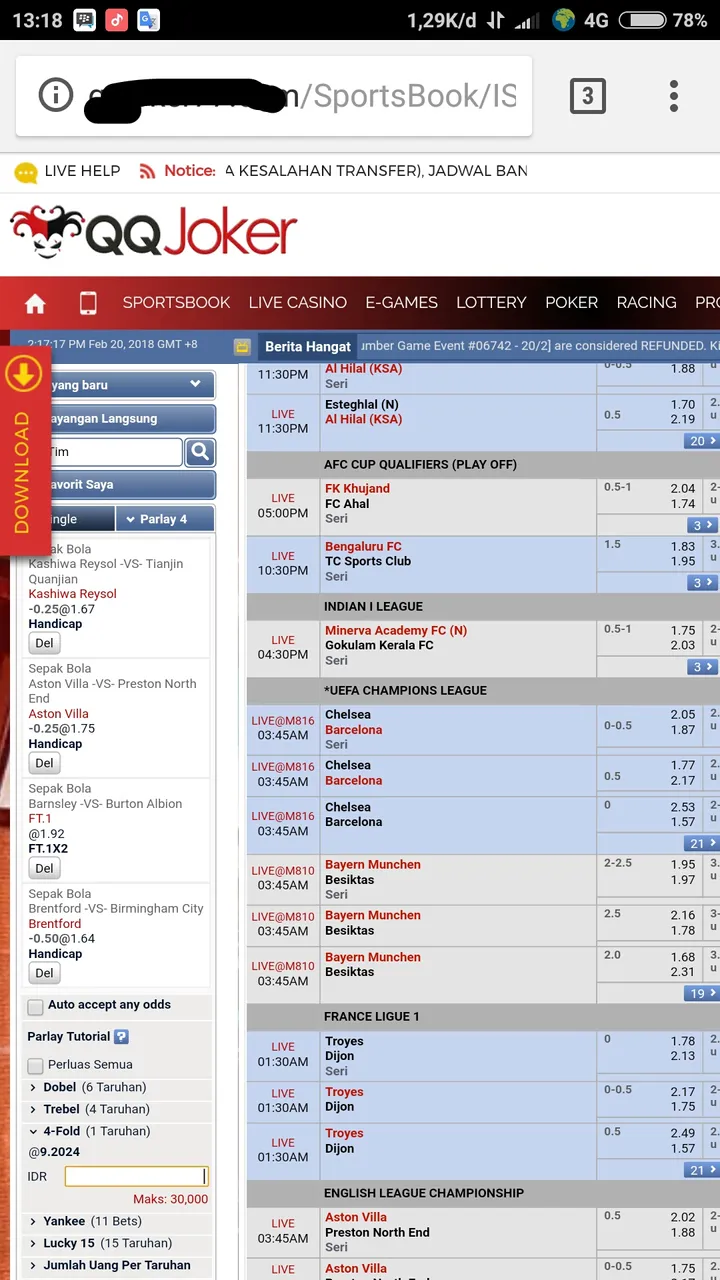
Task: Open LIVE CASINO menu
Action: click(x=298, y=302)
